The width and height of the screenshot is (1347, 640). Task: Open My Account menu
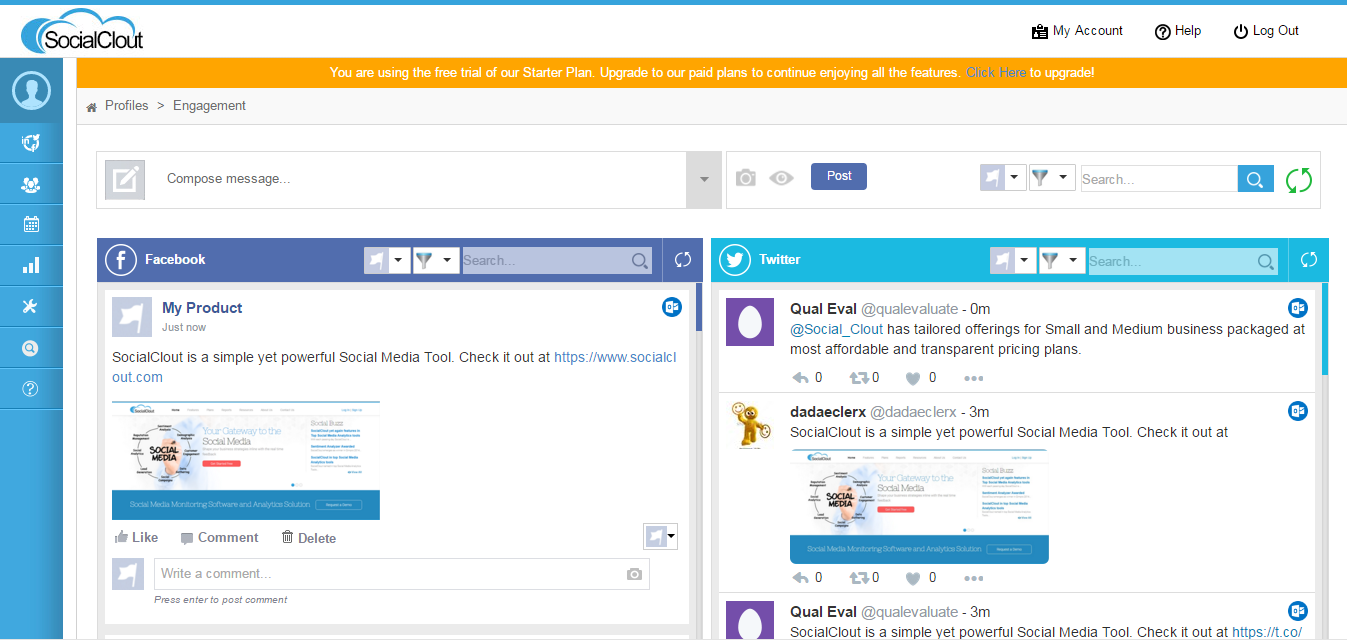[1077, 31]
